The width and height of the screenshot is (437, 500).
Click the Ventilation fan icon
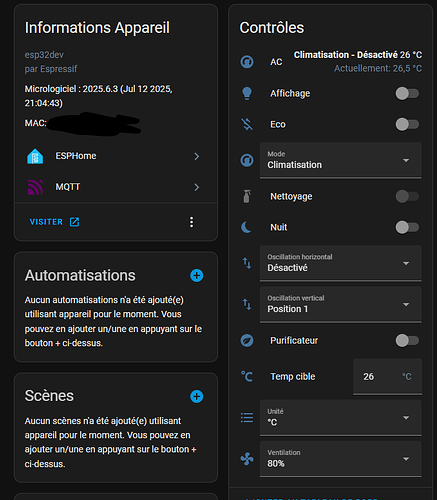coord(247,459)
